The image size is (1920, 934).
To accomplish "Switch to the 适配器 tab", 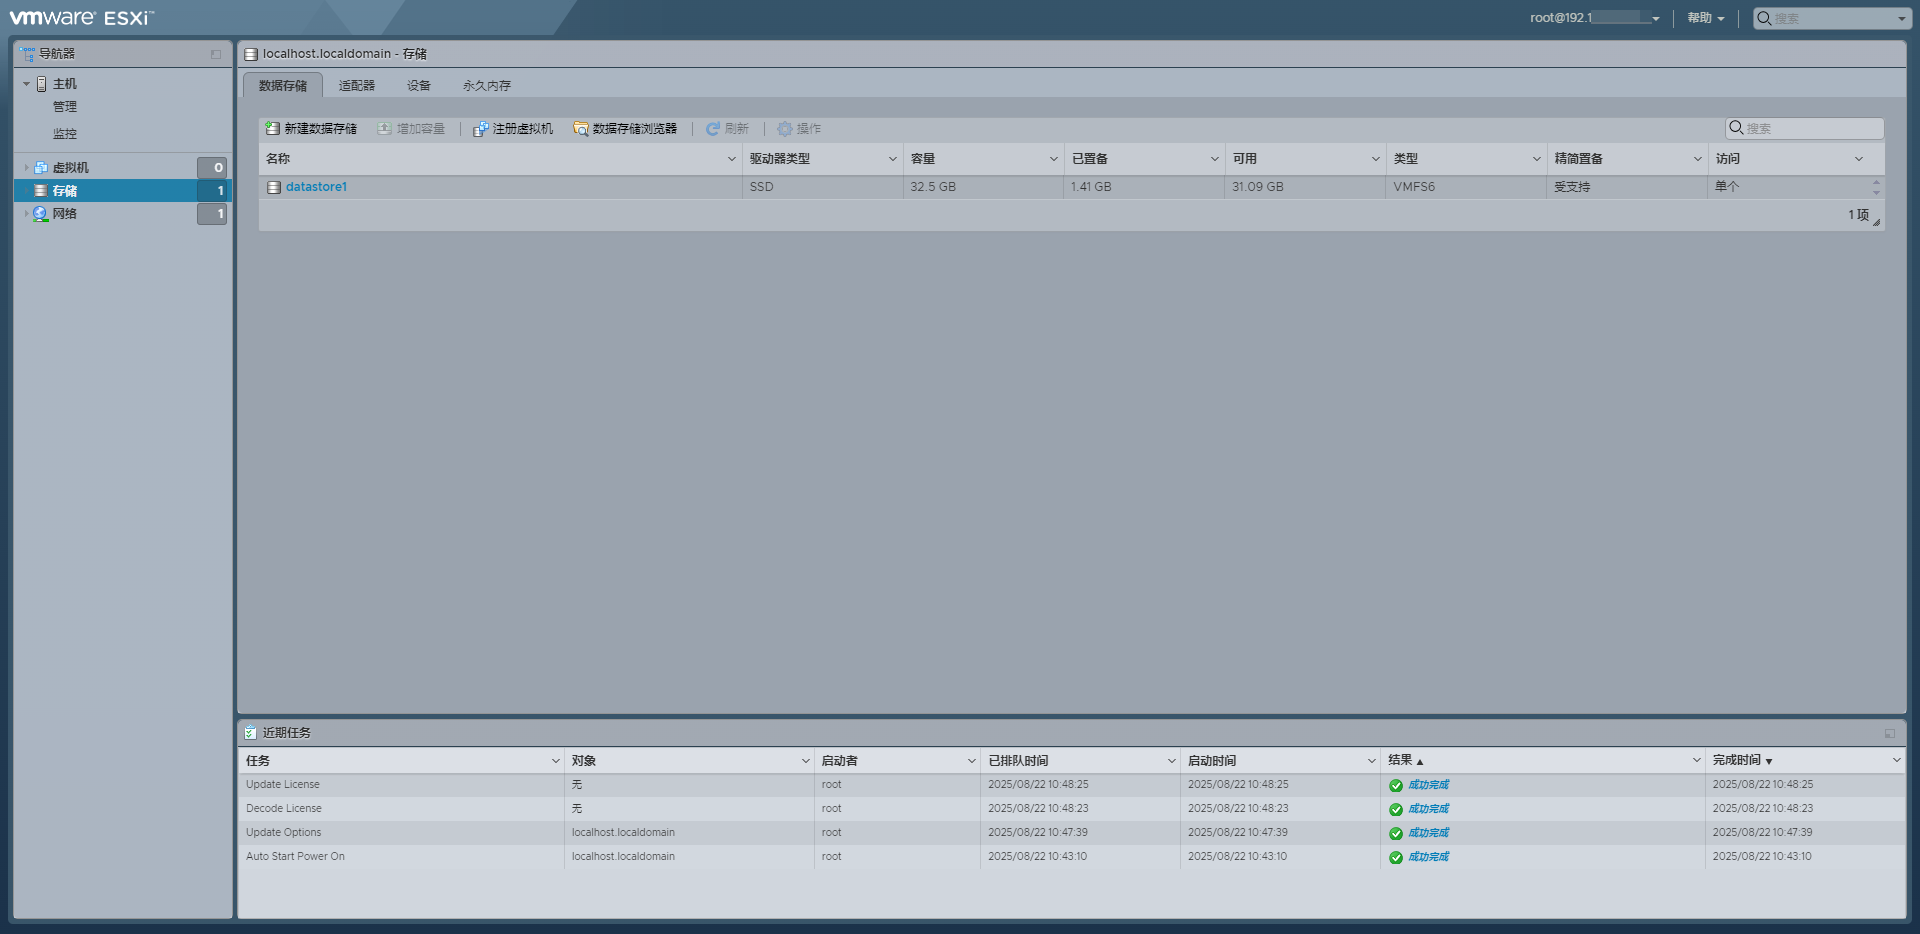I will pos(356,85).
